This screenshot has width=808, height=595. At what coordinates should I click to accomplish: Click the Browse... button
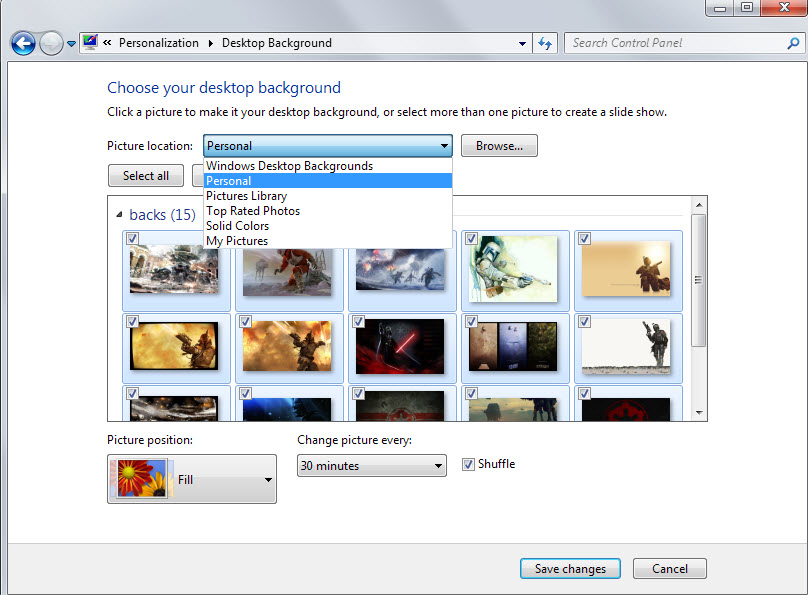[x=499, y=146]
